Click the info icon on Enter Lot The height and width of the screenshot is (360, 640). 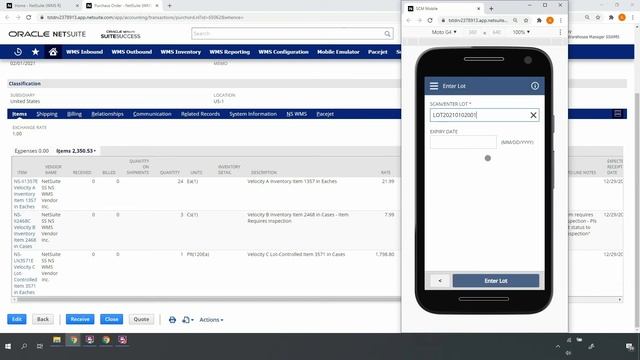point(535,86)
